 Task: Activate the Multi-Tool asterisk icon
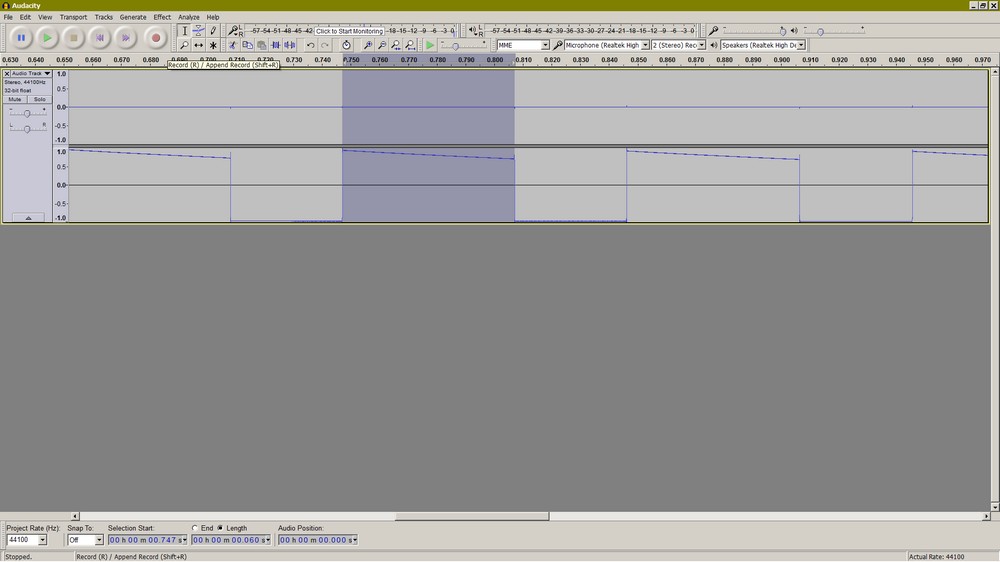(213, 45)
